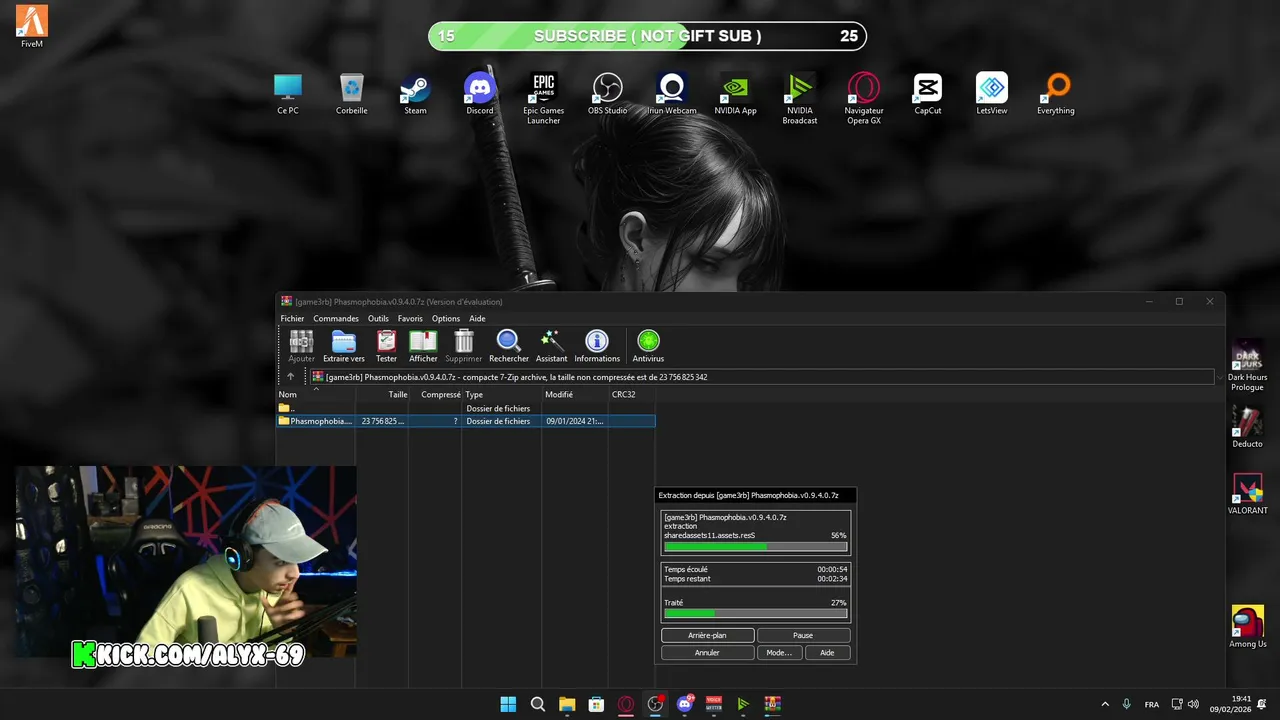Viewport: 1280px width, 720px height.
Task: Select the Steam desktop icon
Action: [x=415, y=94]
